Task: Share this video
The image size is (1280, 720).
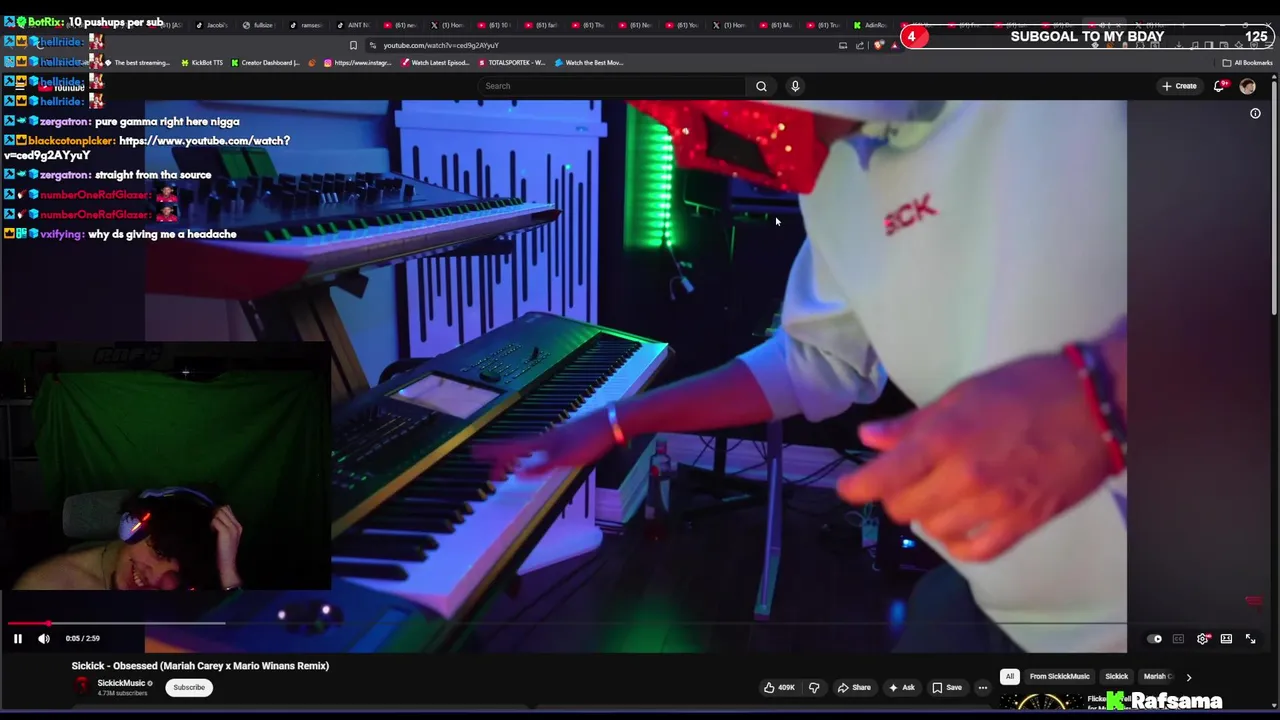Action: [x=854, y=688]
